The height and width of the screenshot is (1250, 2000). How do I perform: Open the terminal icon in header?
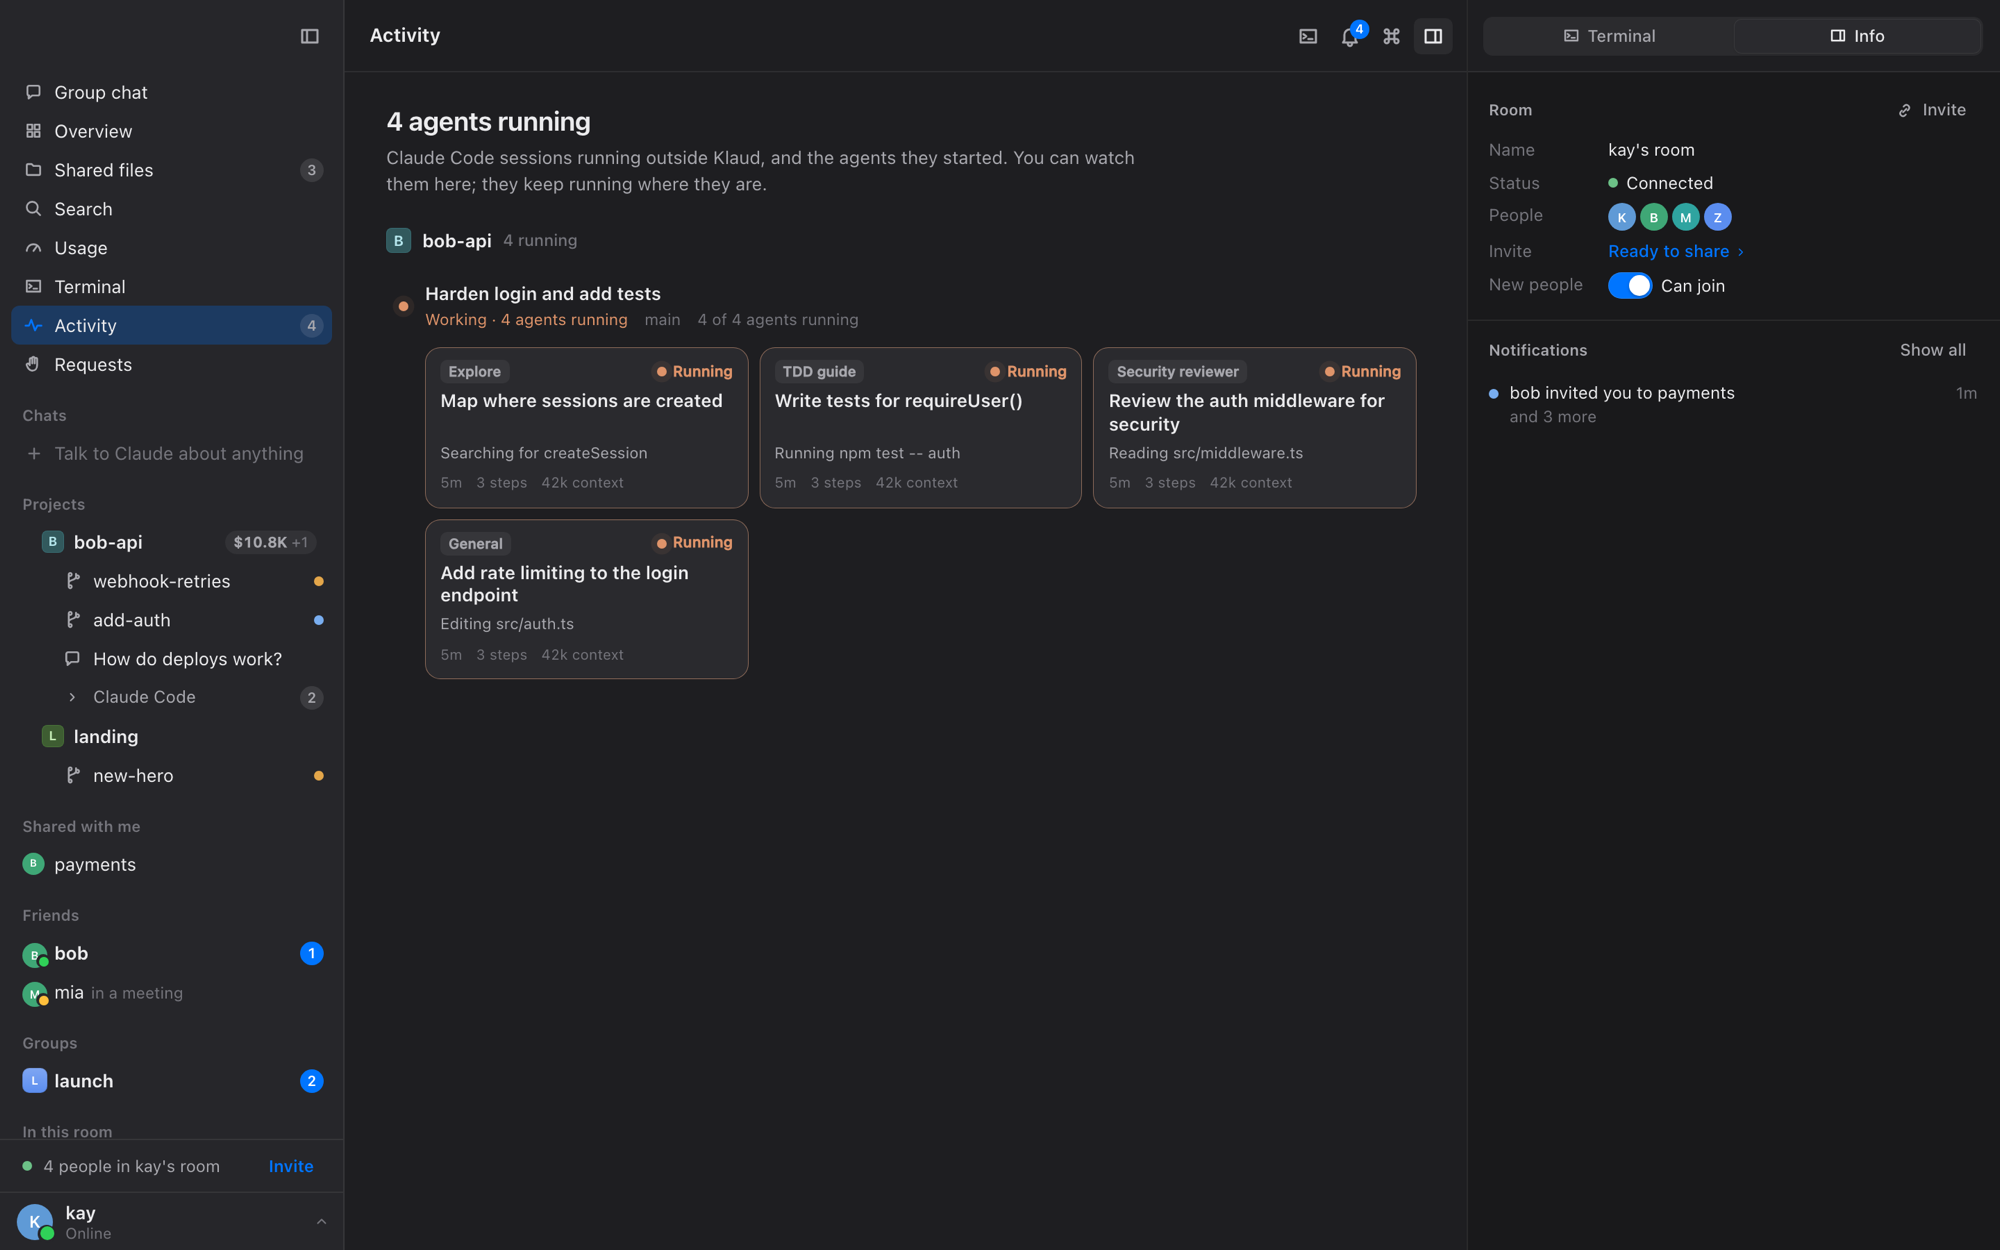click(1308, 36)
